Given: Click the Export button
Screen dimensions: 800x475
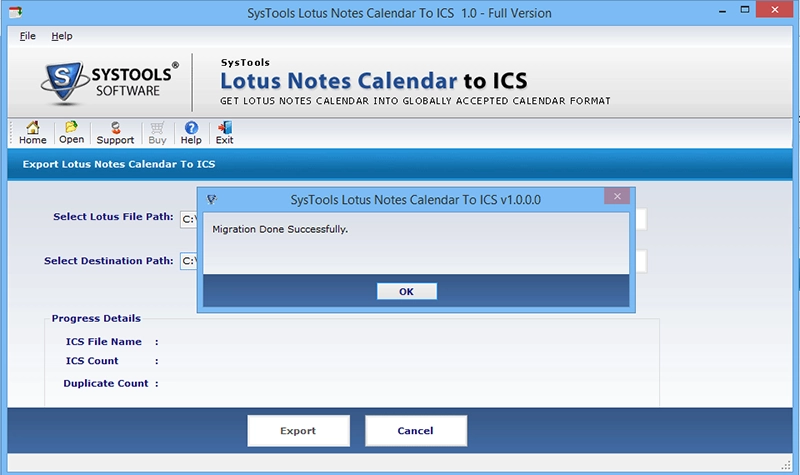Looking at the screenshot, I should point(298,431).
